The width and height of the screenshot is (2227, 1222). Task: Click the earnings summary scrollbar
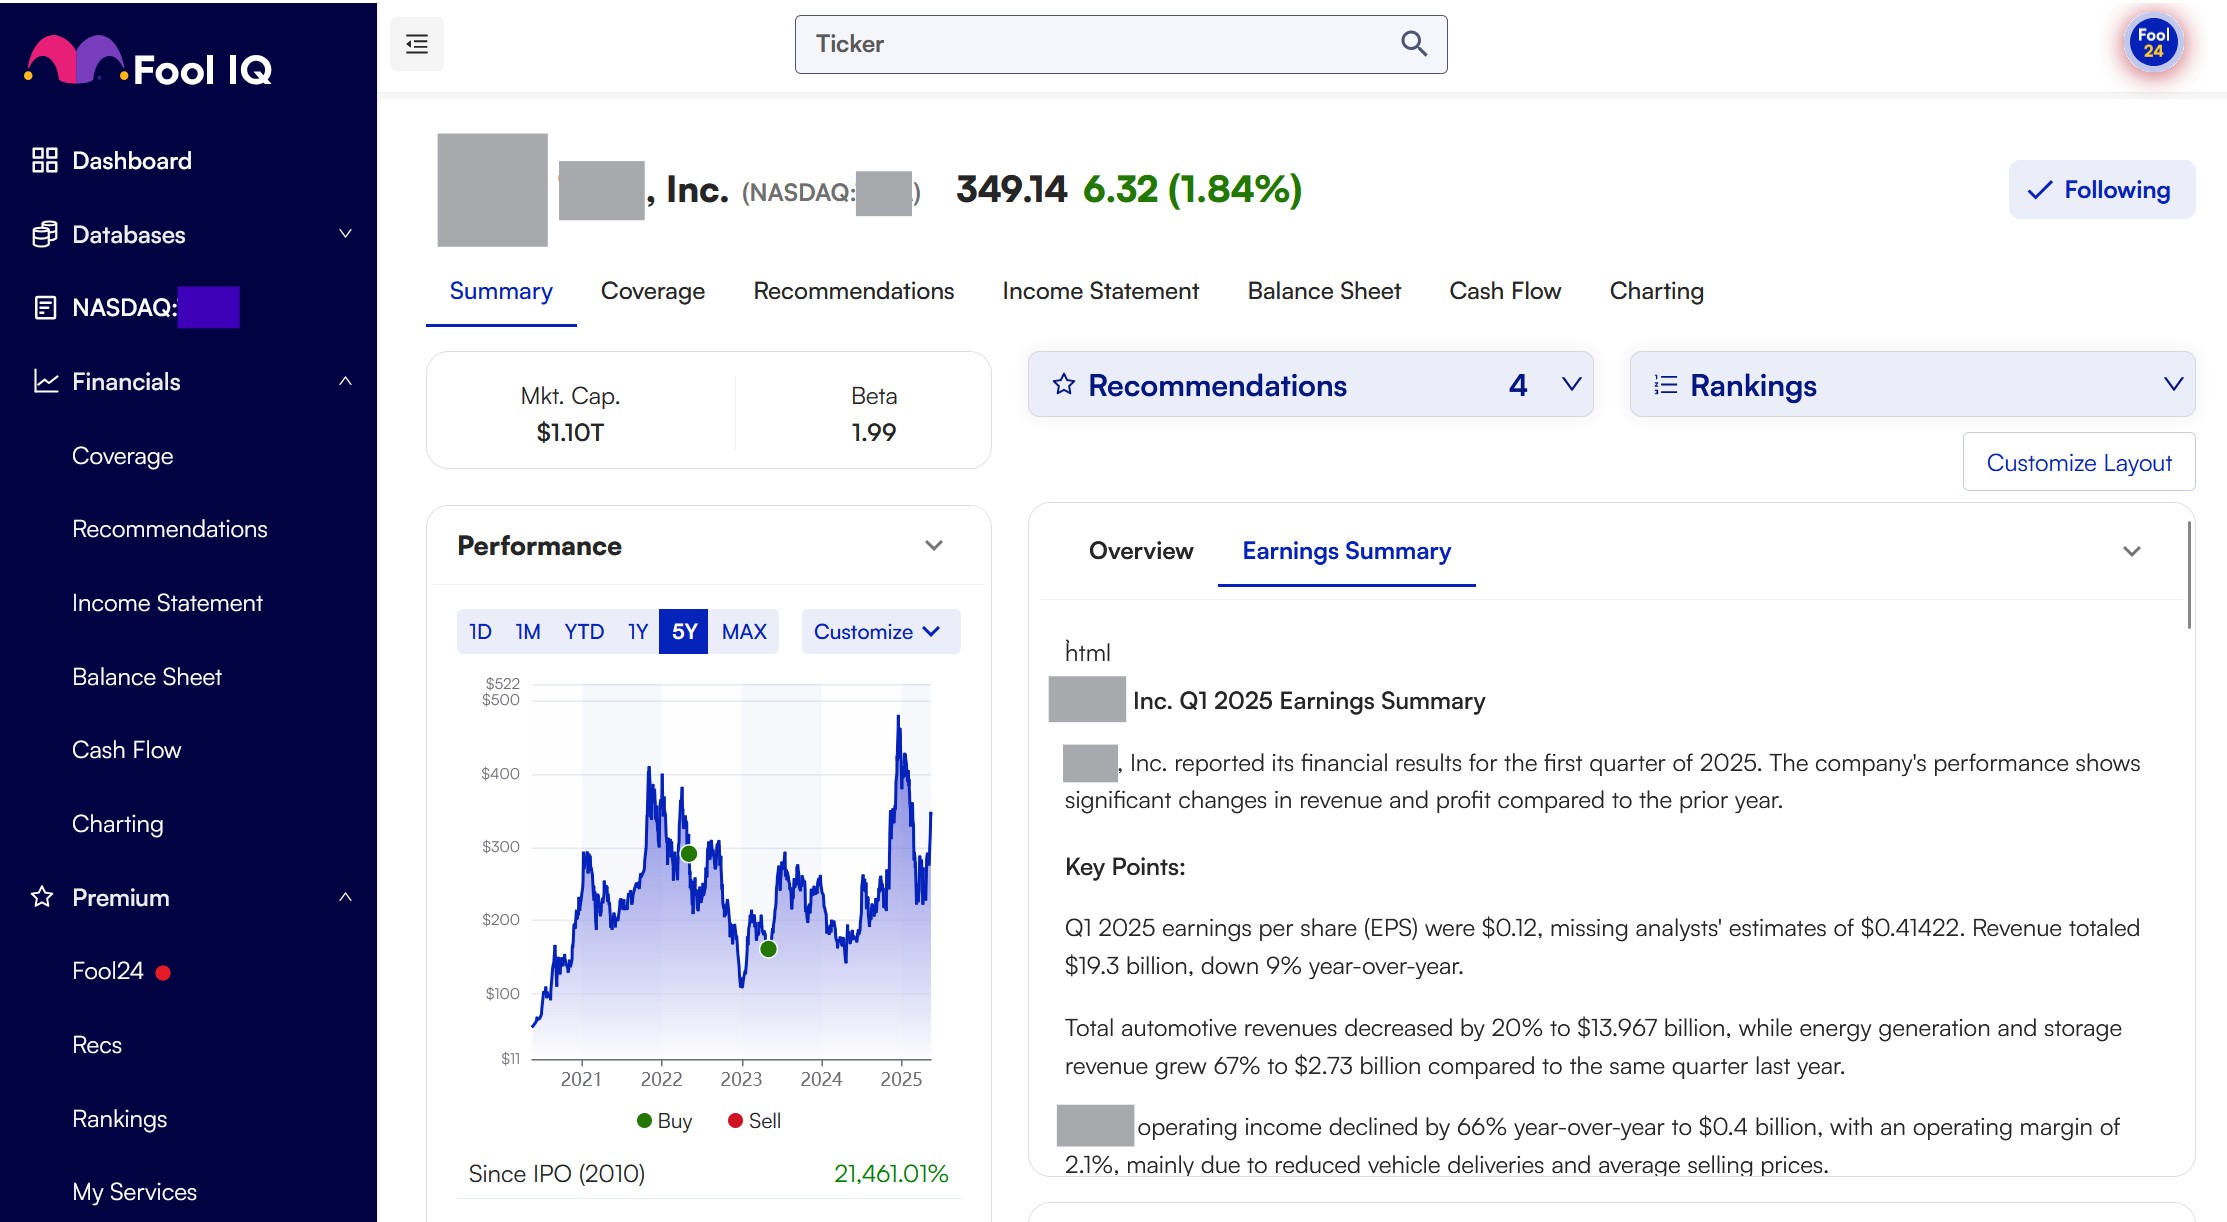(x=2188, y=576)
